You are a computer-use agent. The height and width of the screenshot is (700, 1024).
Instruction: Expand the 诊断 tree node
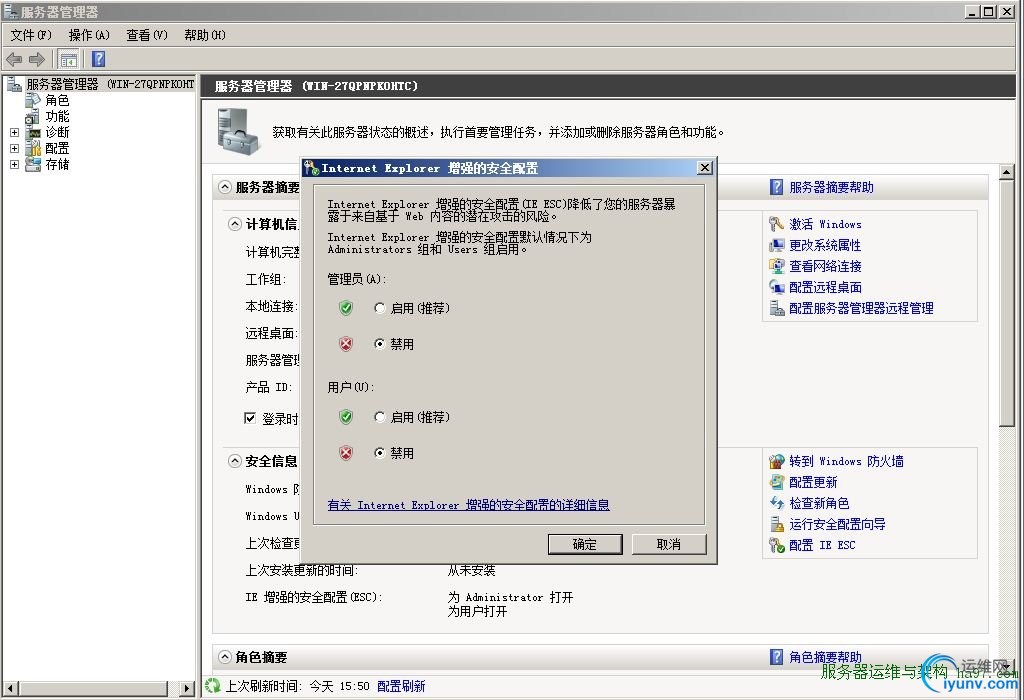point(14,133)
